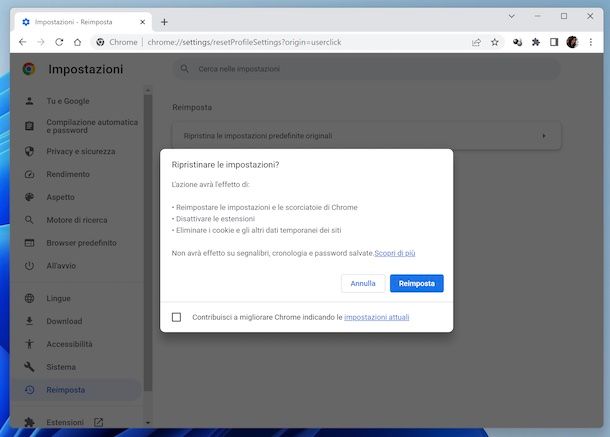
Task: Click the Reimposta confirm button
Action: [416, 283]
